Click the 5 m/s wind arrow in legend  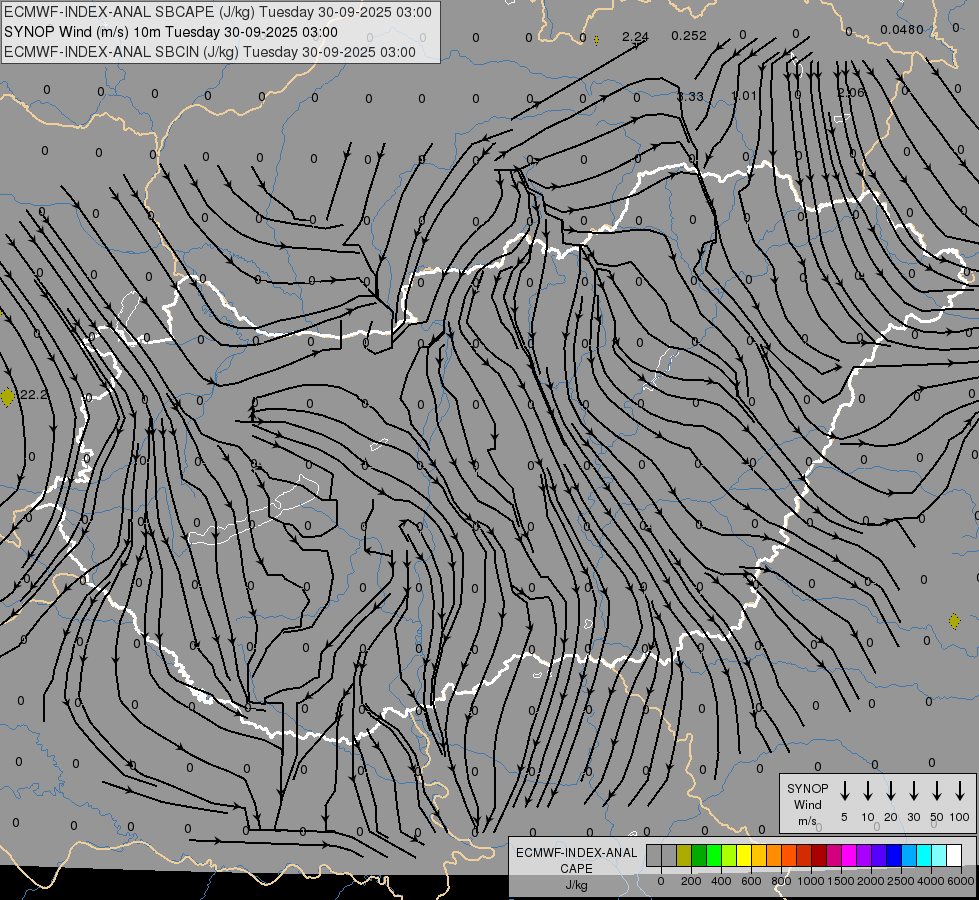tap(845, 791)
